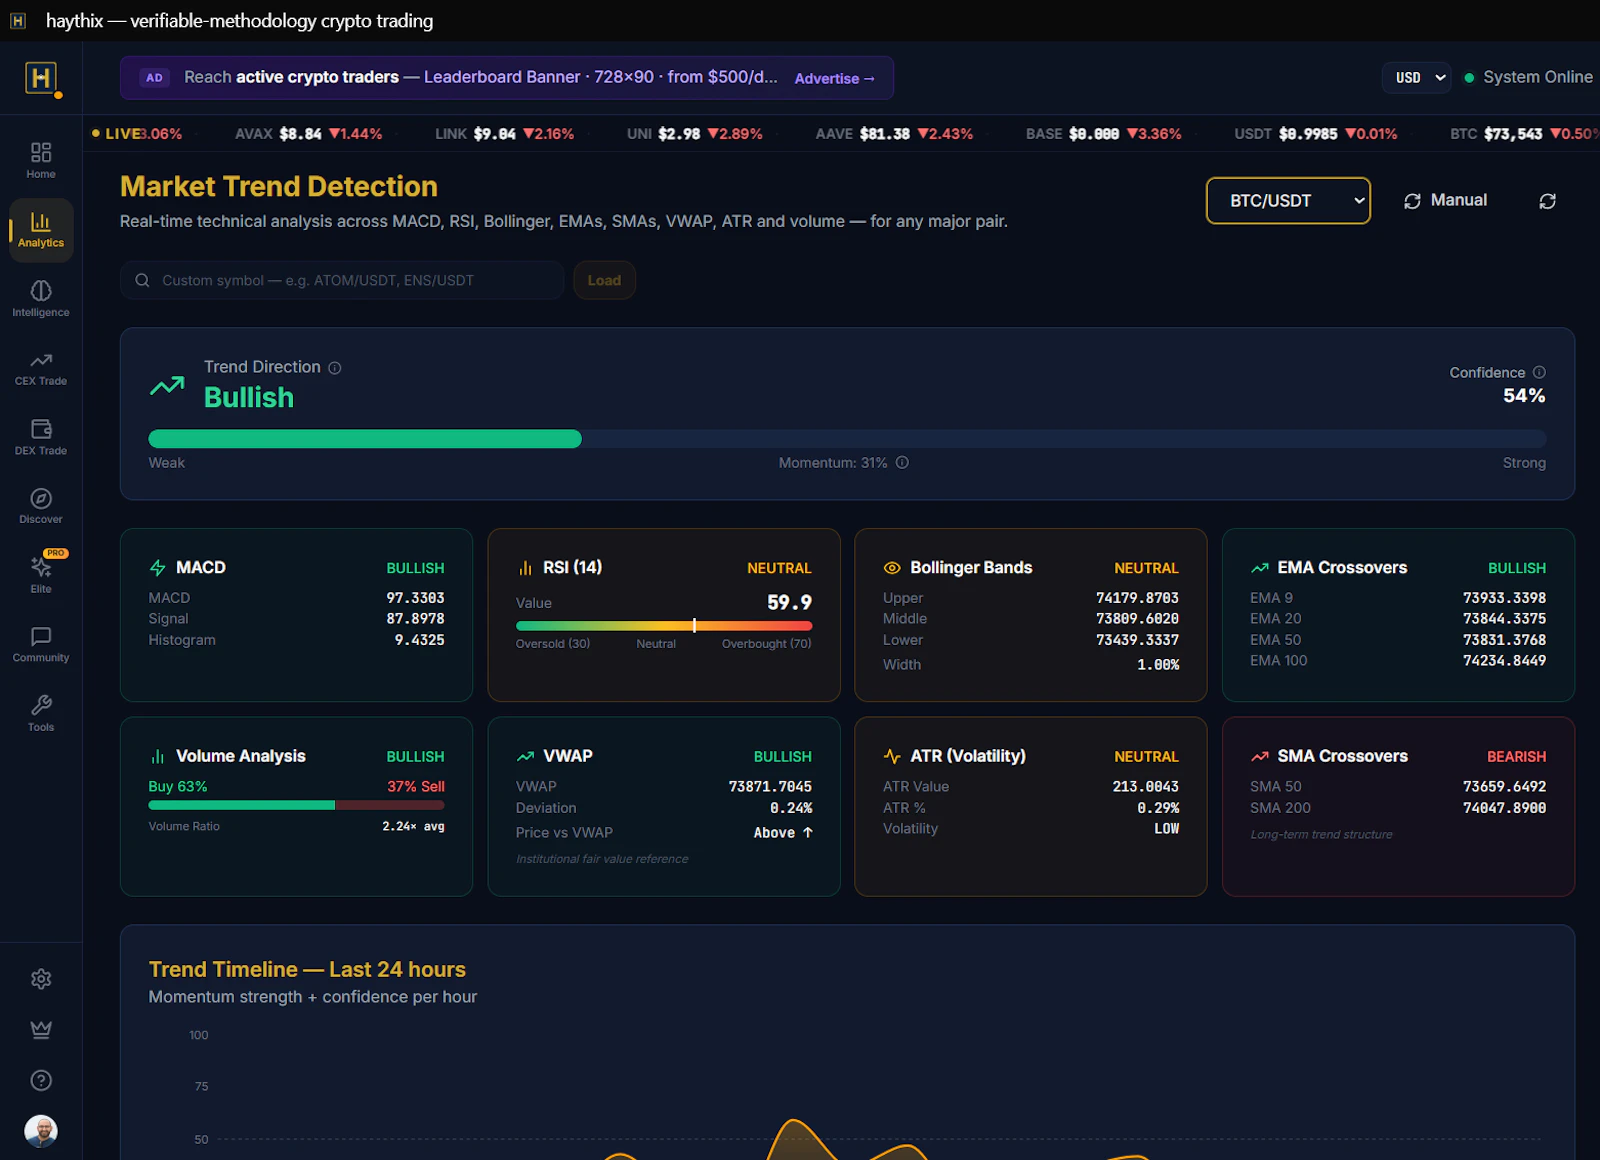Click the SMA Crossovers BEARISH label
This screenshot has width=1600, height=1160.
[1516, 756]
